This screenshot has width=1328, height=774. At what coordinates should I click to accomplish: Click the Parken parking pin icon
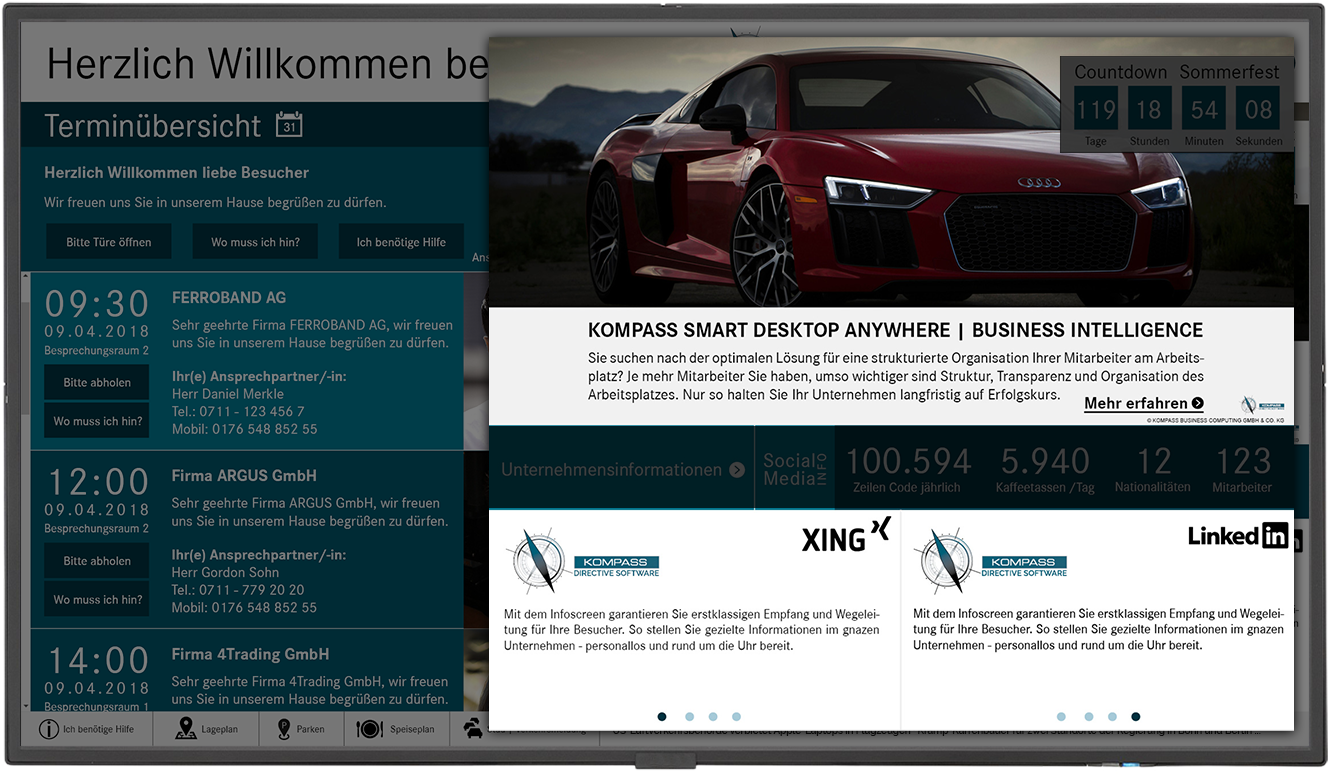(x=284, y=729)
